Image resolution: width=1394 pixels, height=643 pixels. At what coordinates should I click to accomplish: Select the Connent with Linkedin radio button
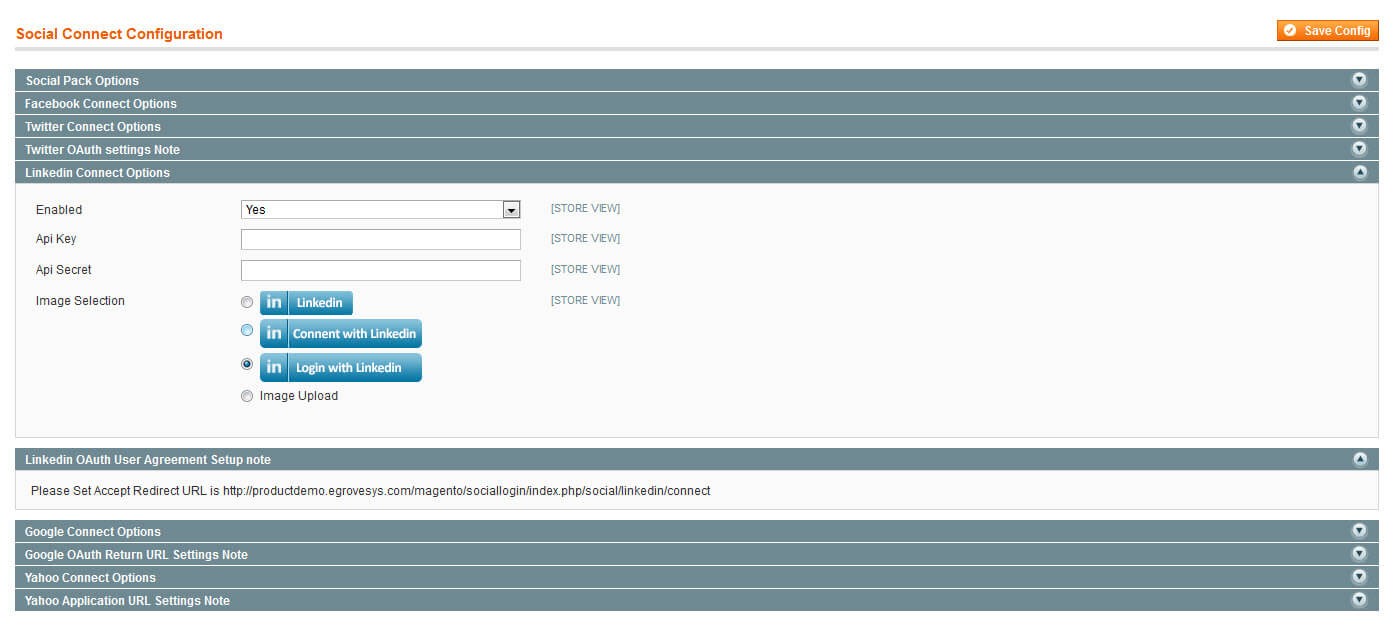click(247, 330)
